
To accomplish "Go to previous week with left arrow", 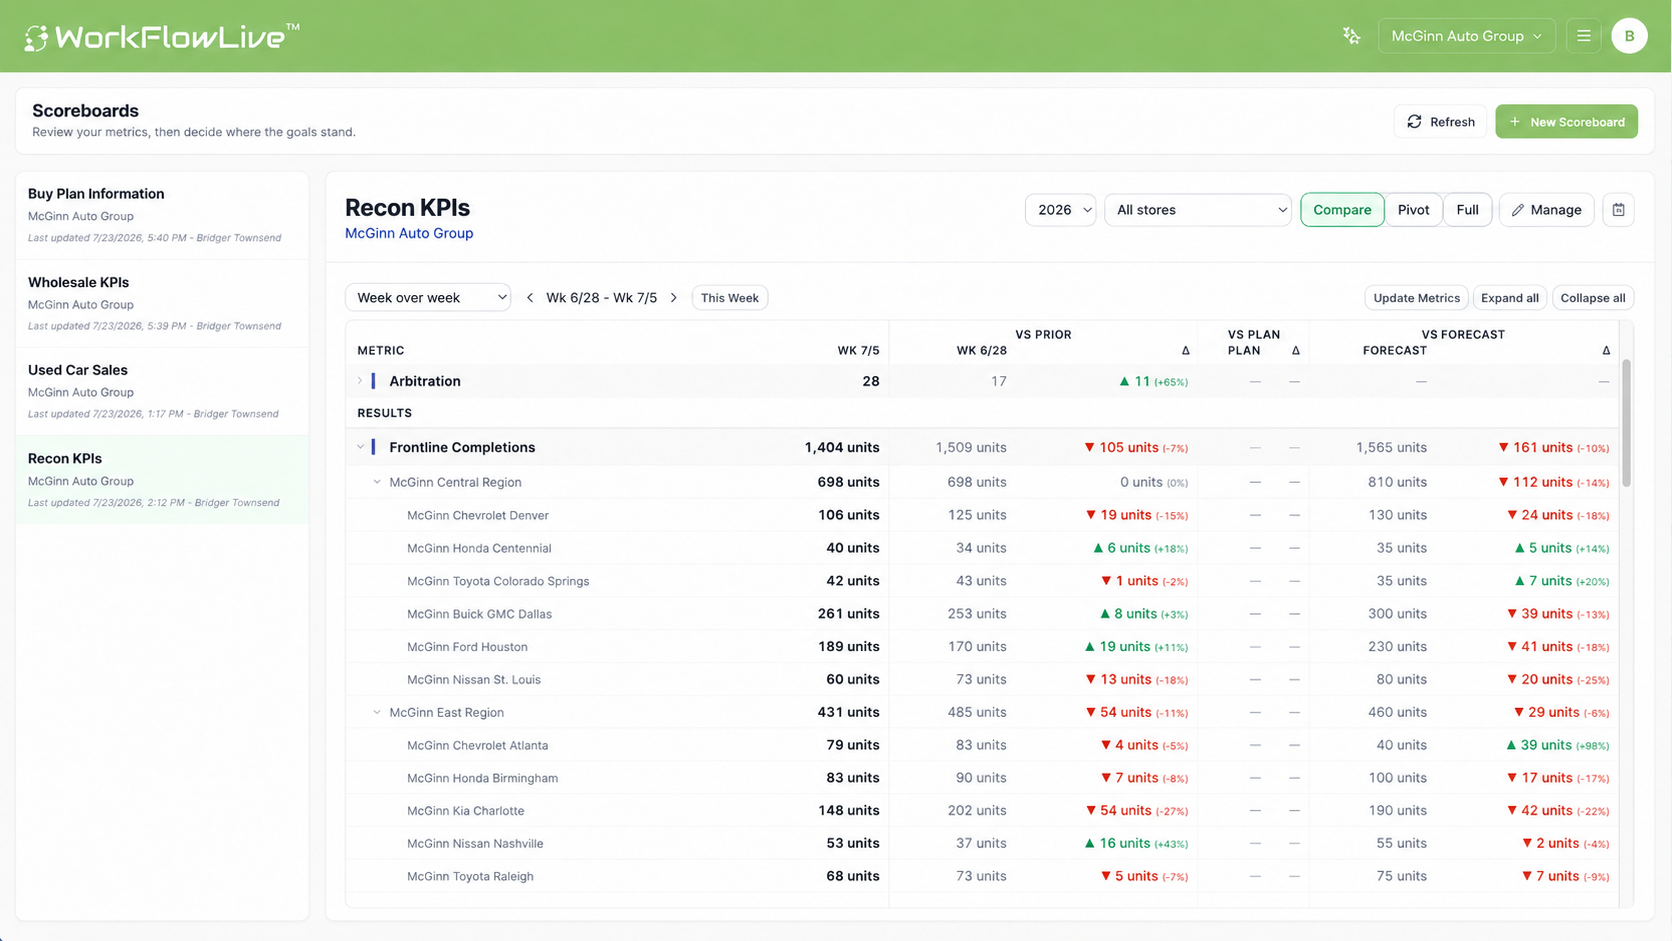I will pos(530,298).
